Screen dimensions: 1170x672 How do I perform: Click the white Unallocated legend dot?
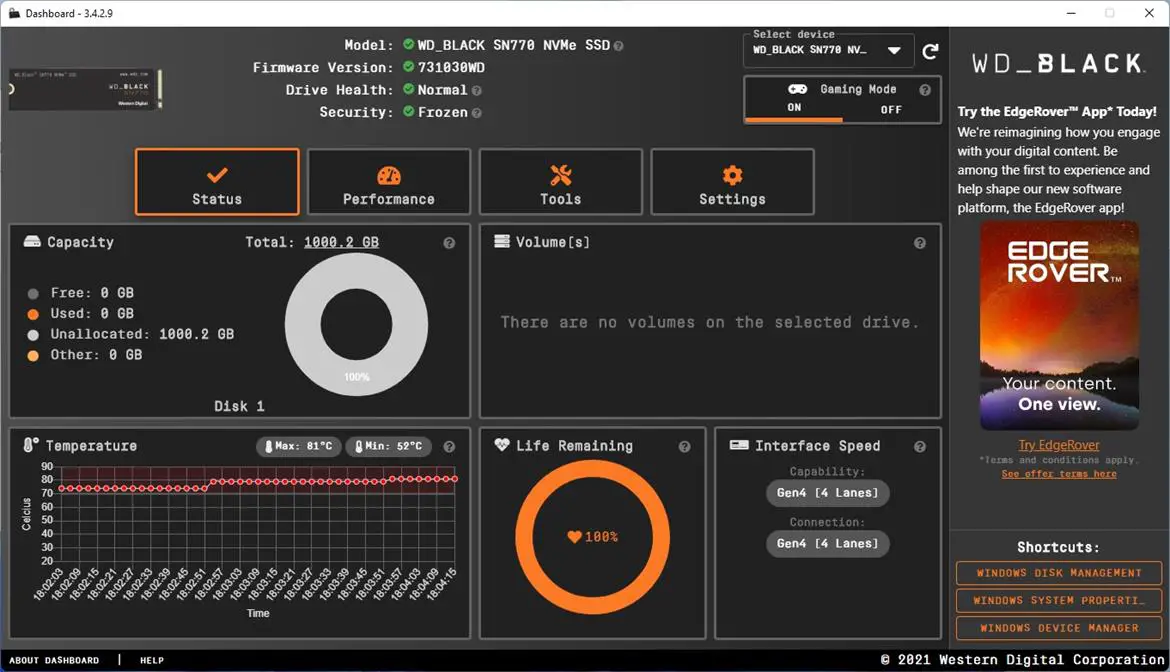[33, 335]
